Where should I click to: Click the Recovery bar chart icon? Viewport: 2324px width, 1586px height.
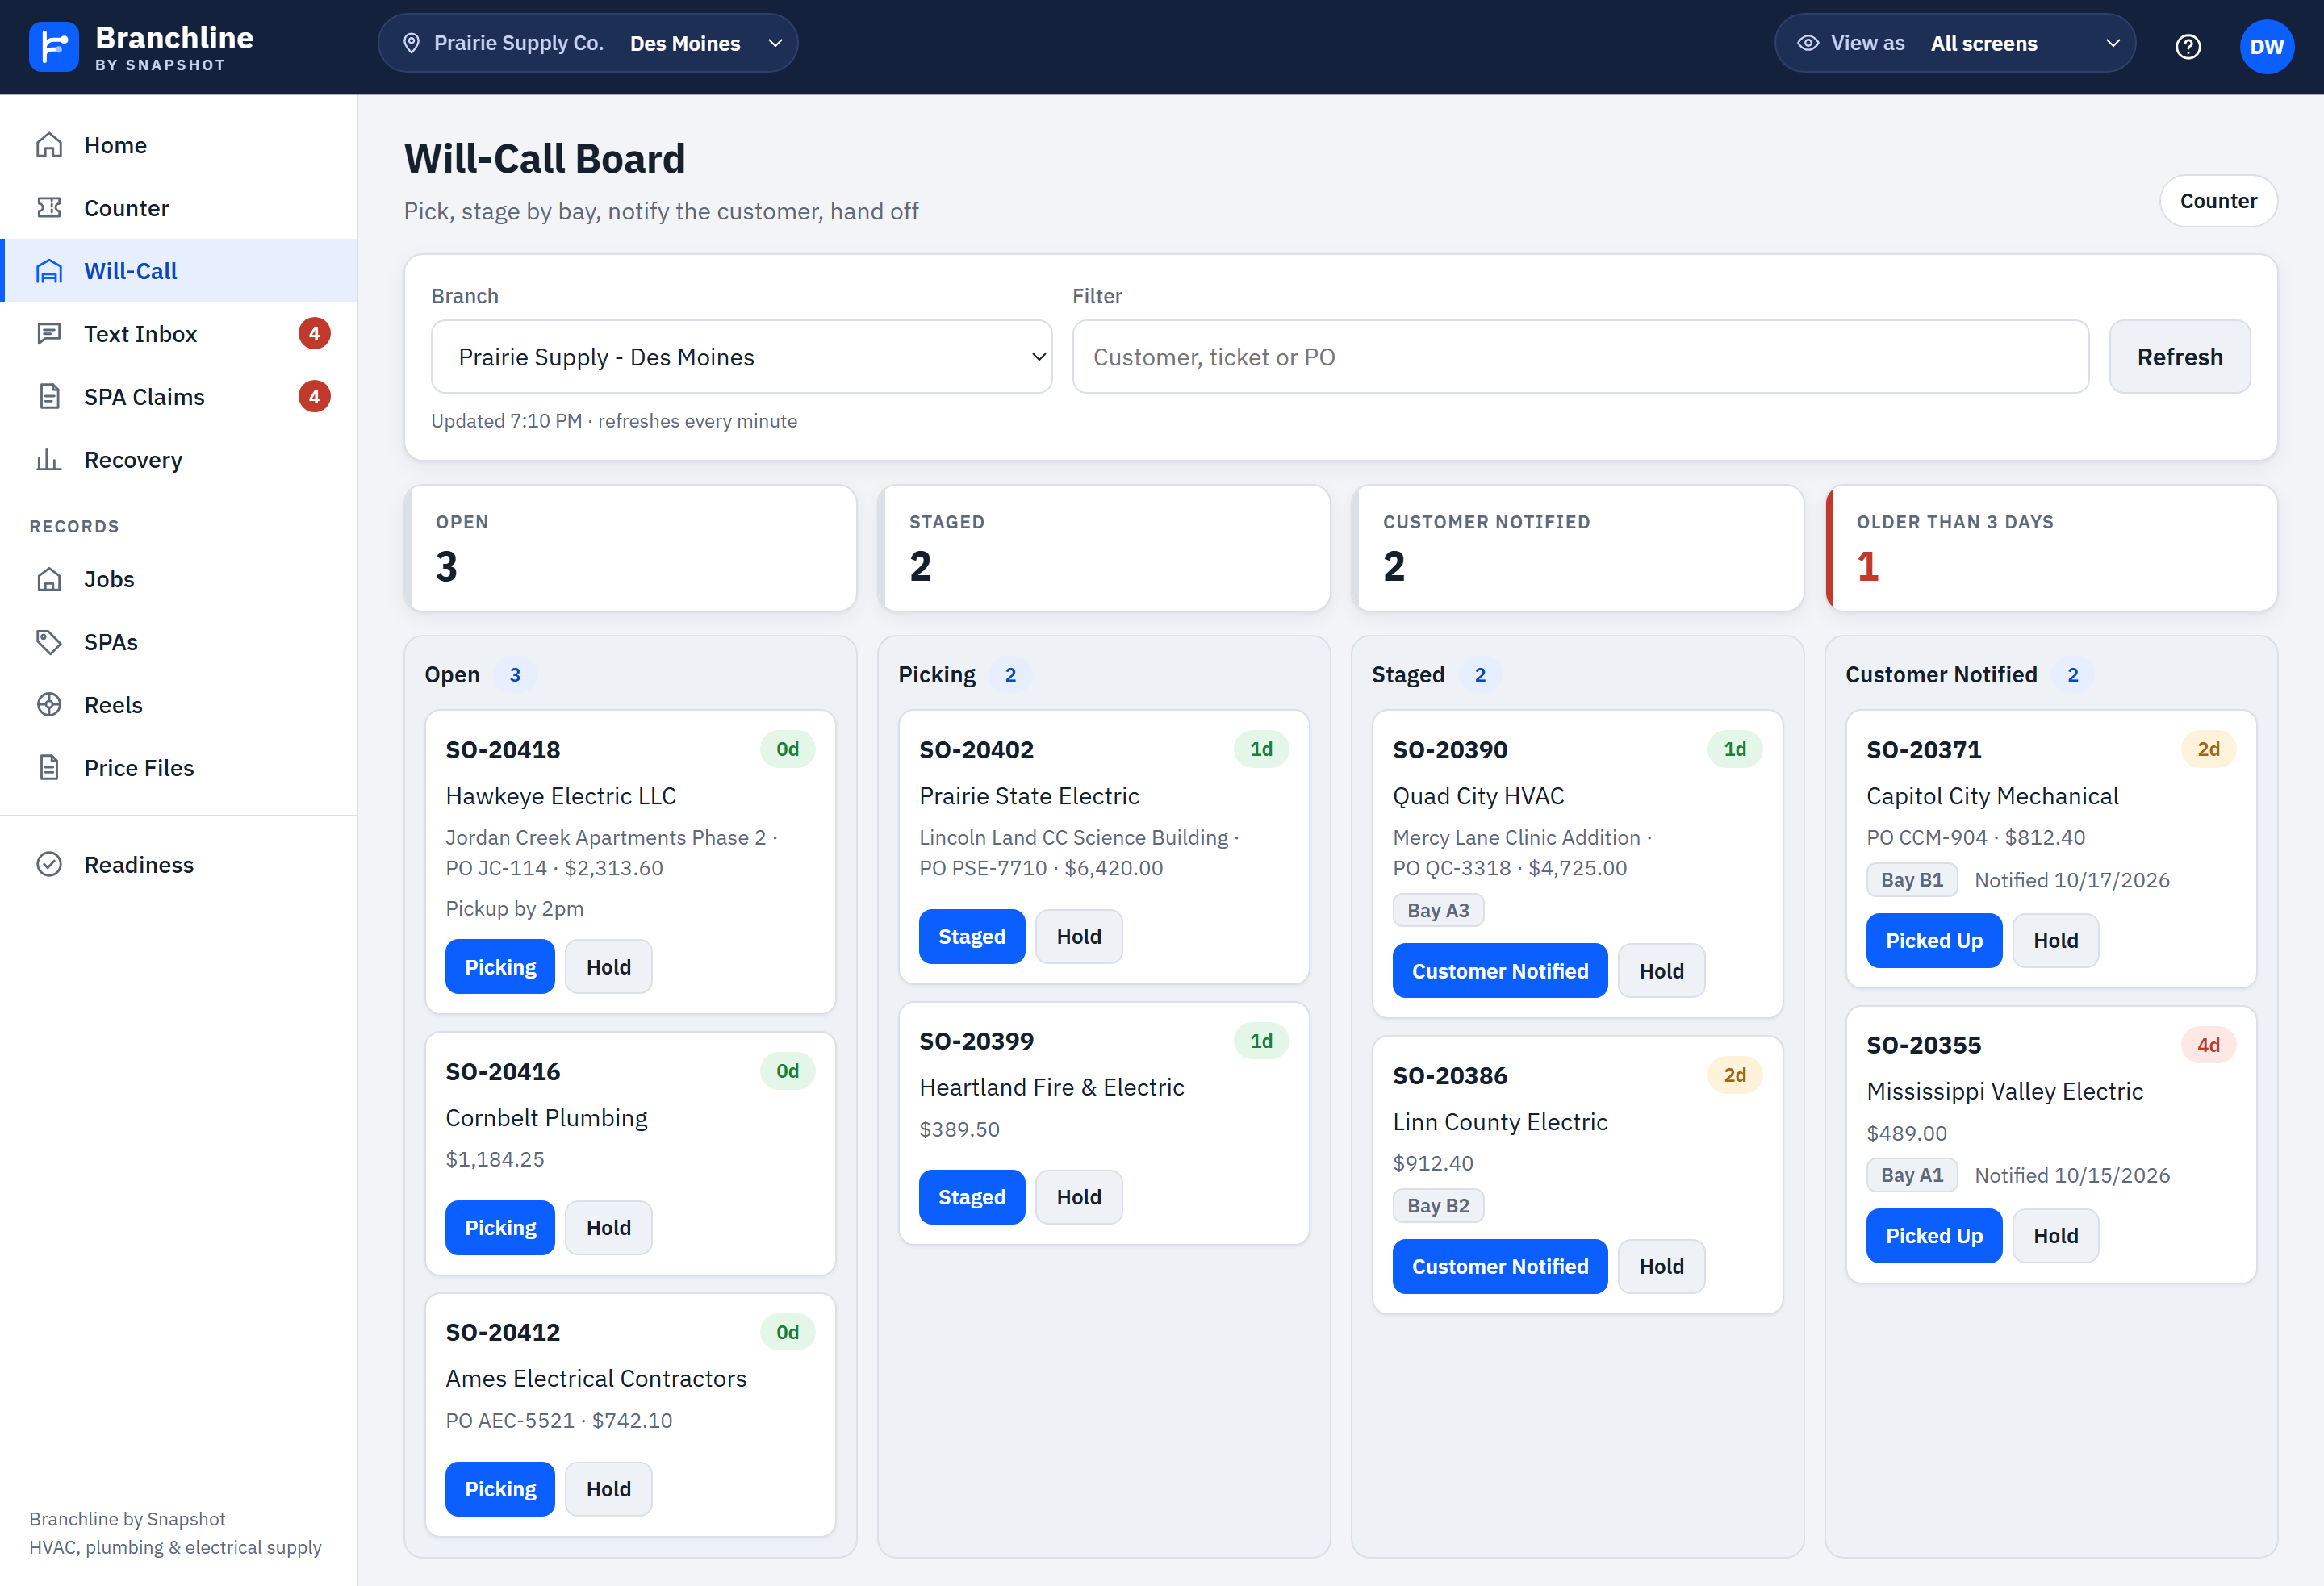pyautogui.click(x=49, y=460)
